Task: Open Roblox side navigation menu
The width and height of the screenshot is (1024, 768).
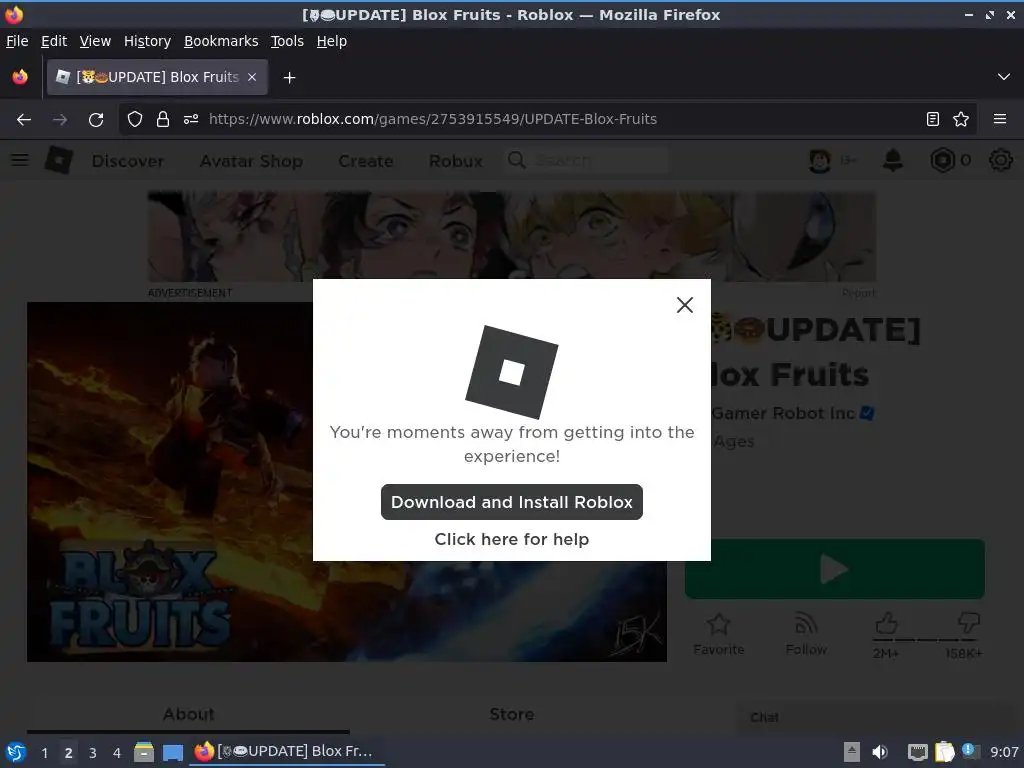Action: point(20,160)
